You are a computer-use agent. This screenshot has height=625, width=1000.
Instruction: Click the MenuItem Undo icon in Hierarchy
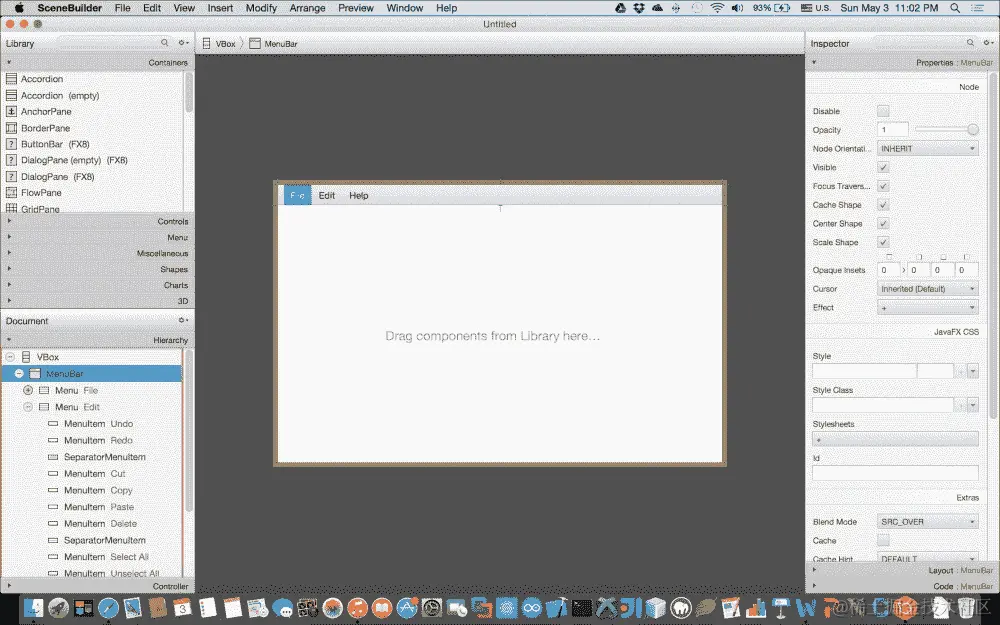coord(53,423)
